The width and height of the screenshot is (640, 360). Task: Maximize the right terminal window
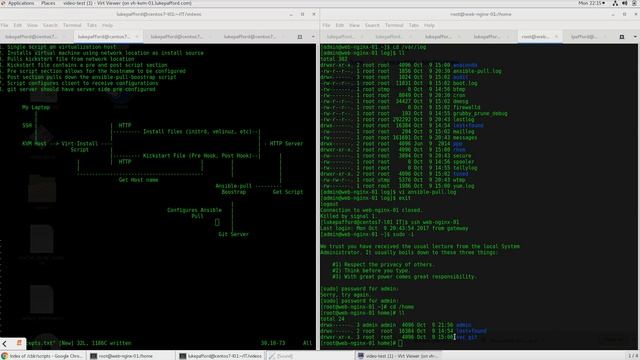(624, 14)
